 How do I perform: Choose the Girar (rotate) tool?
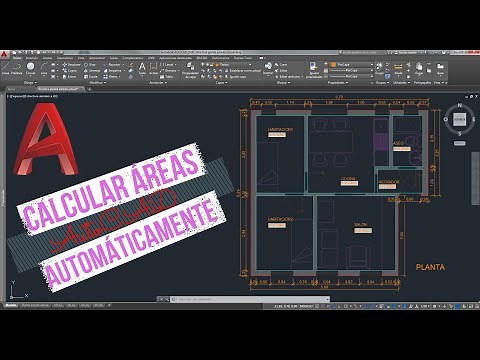(90, 65)
